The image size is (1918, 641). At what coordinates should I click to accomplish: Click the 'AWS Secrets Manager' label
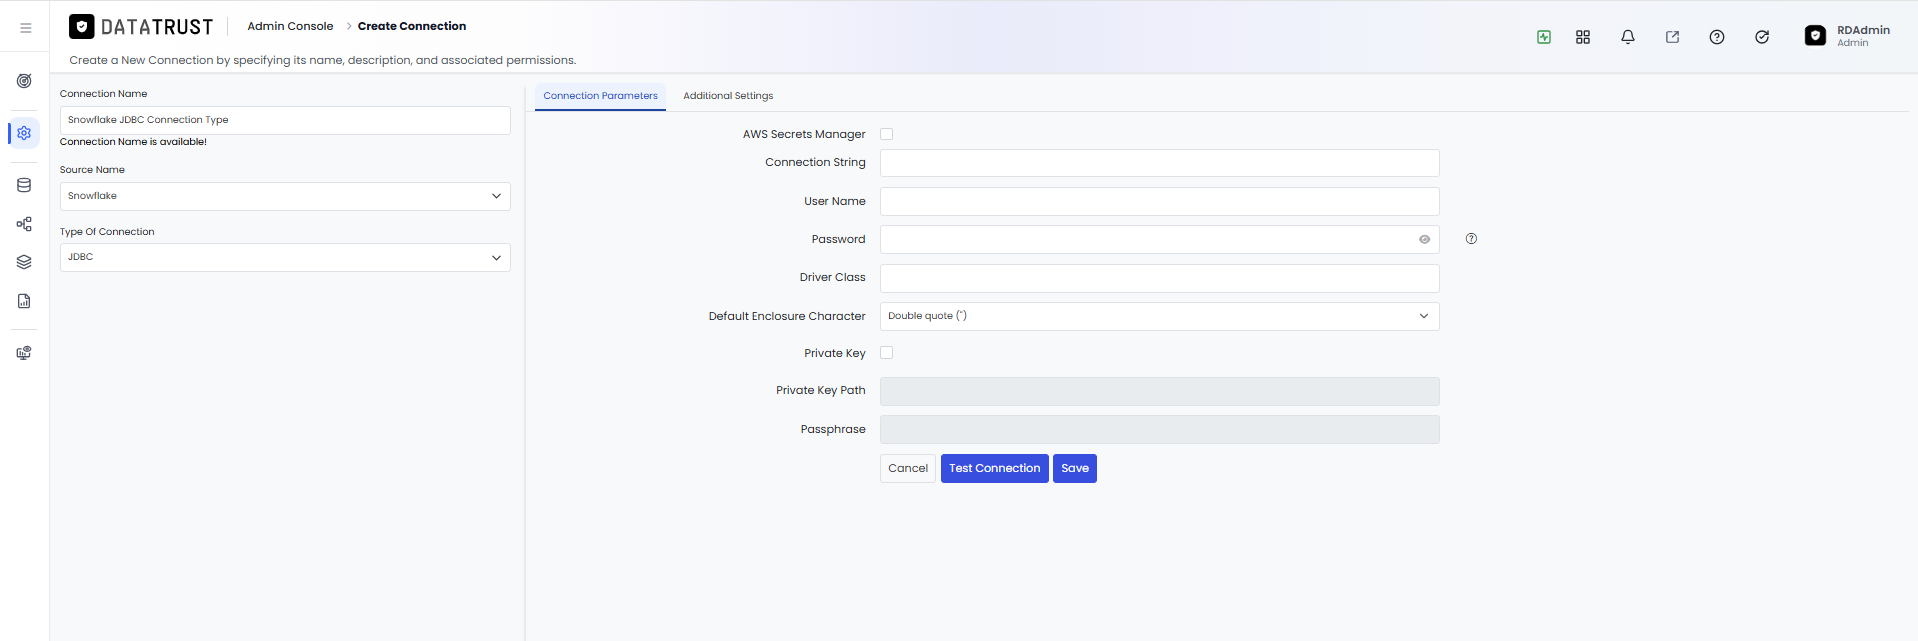coord(804,134)
